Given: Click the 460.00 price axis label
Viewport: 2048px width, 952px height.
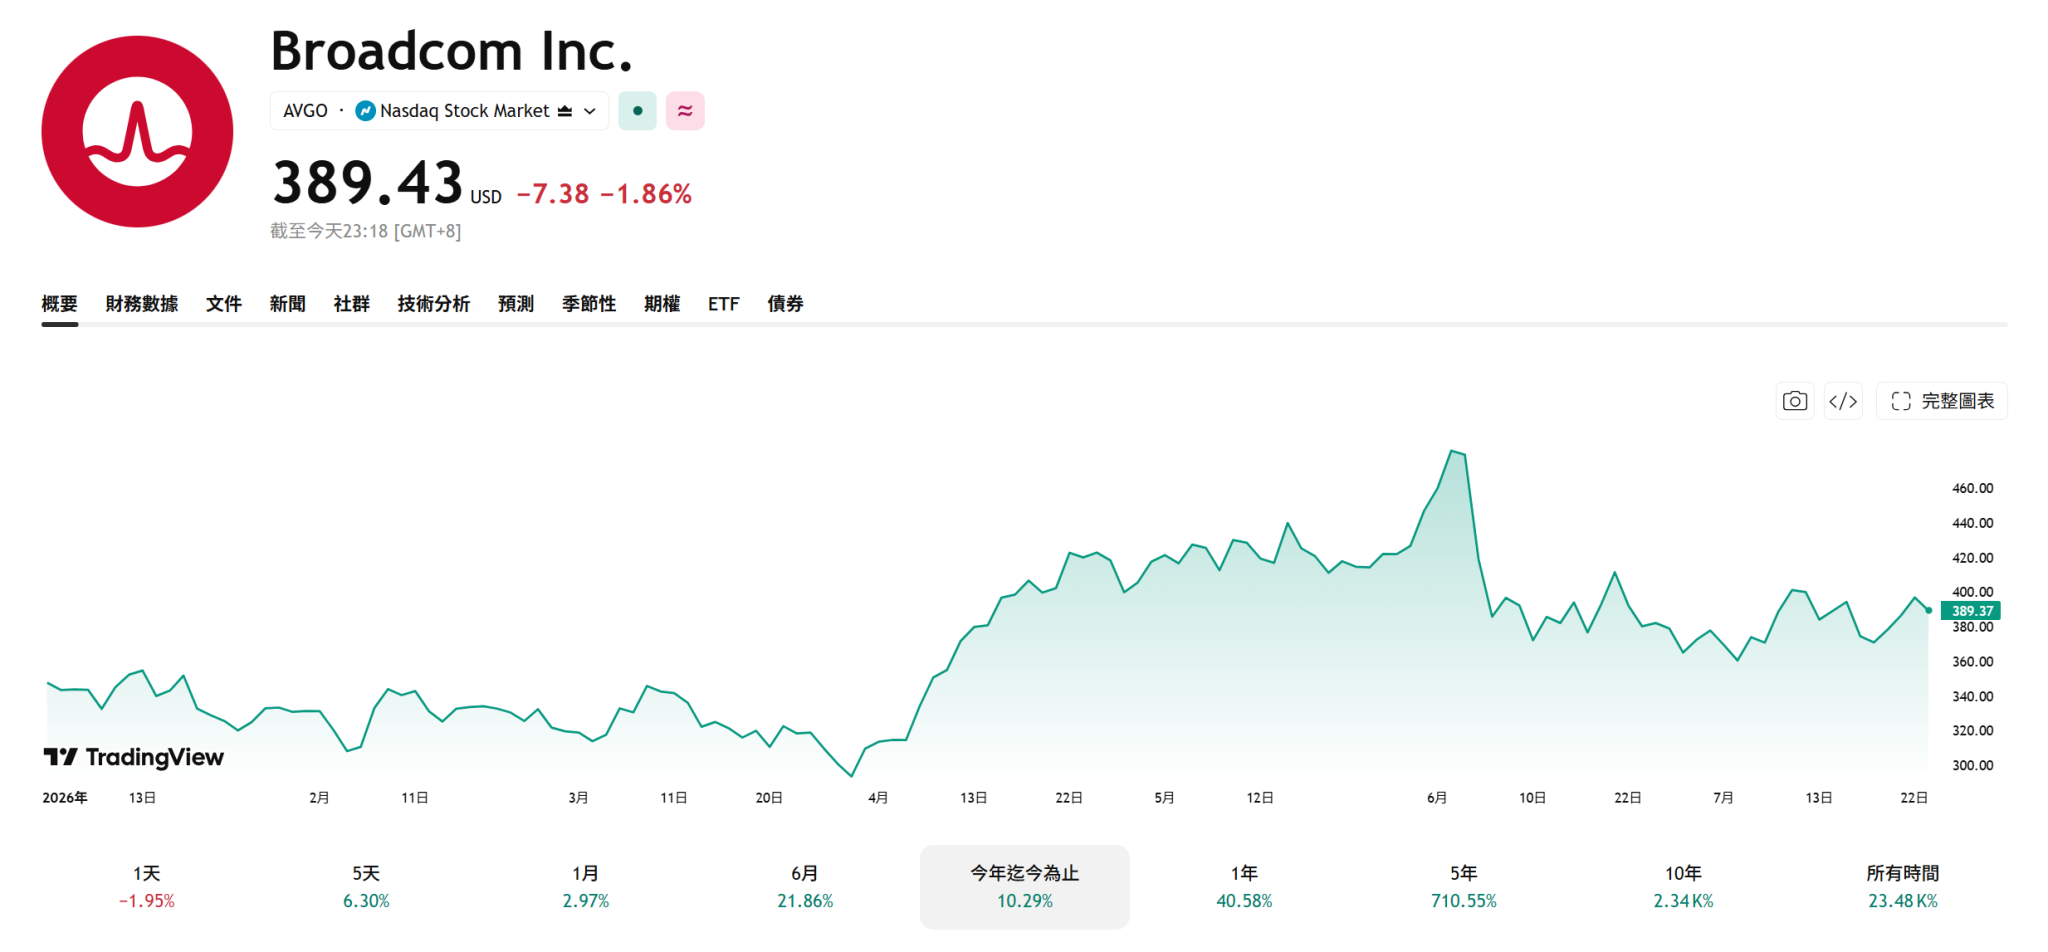Looking at the screenshot, I should pyautogui.click(x=1972, y=488).
